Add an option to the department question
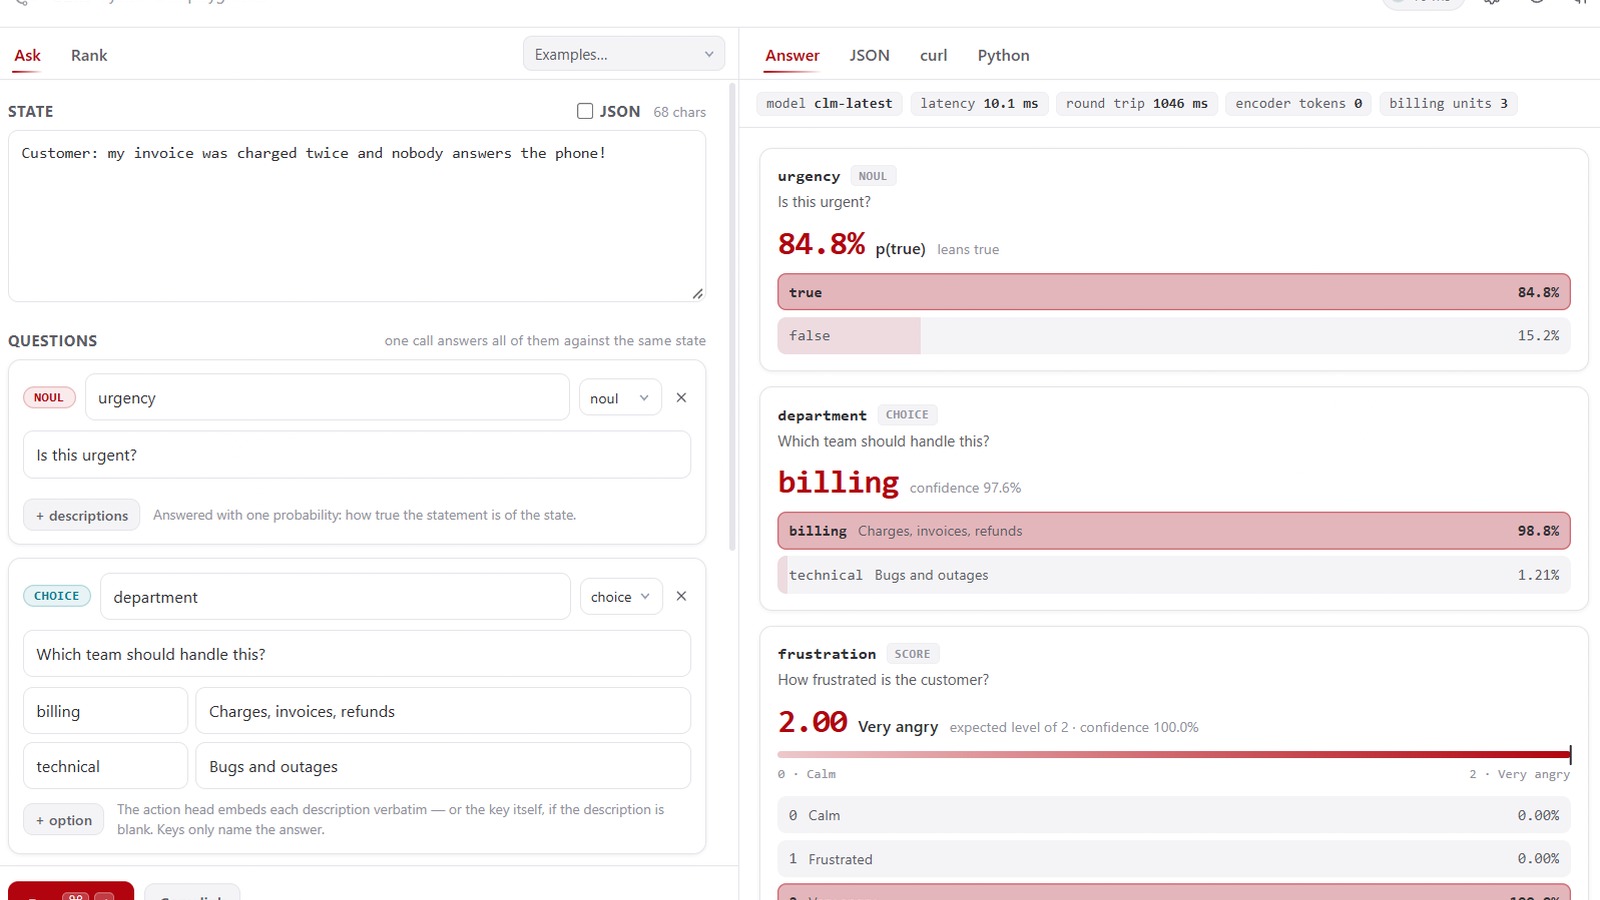 click(64, 820)
